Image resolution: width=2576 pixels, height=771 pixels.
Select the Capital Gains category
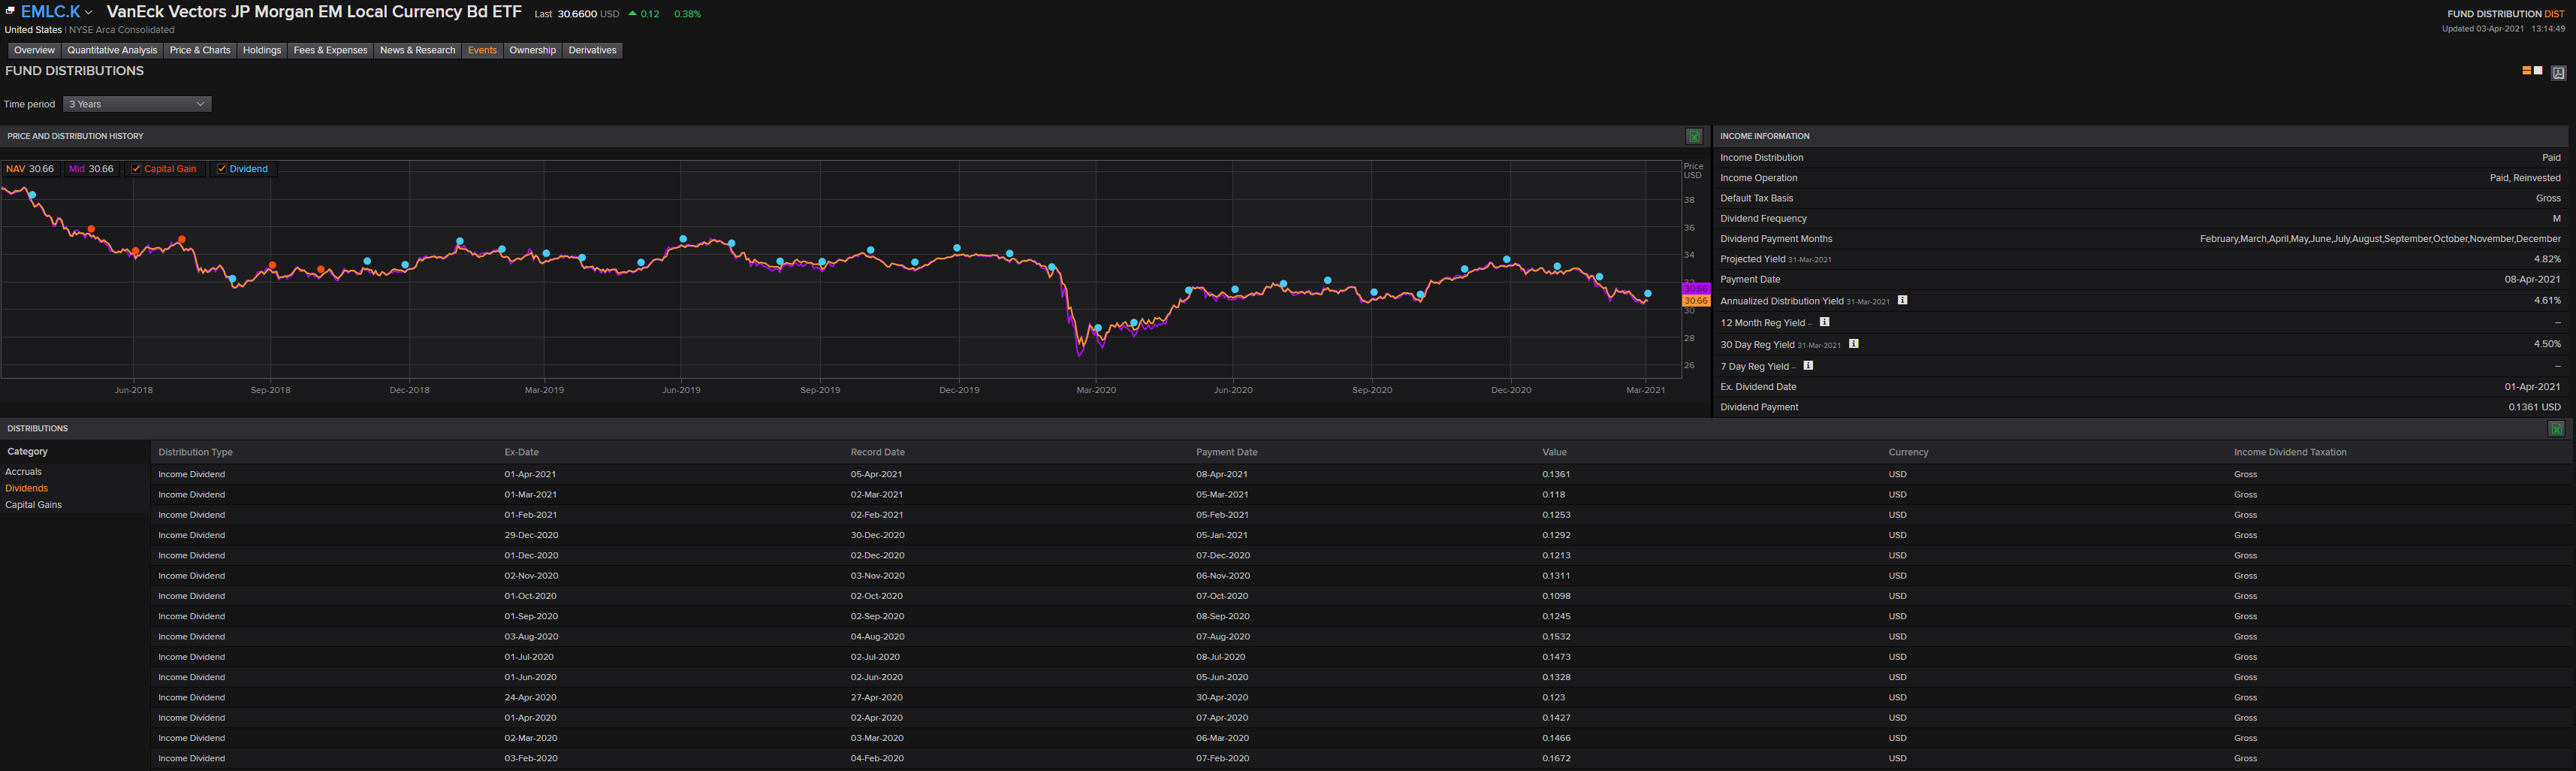(x=34, y=505)
